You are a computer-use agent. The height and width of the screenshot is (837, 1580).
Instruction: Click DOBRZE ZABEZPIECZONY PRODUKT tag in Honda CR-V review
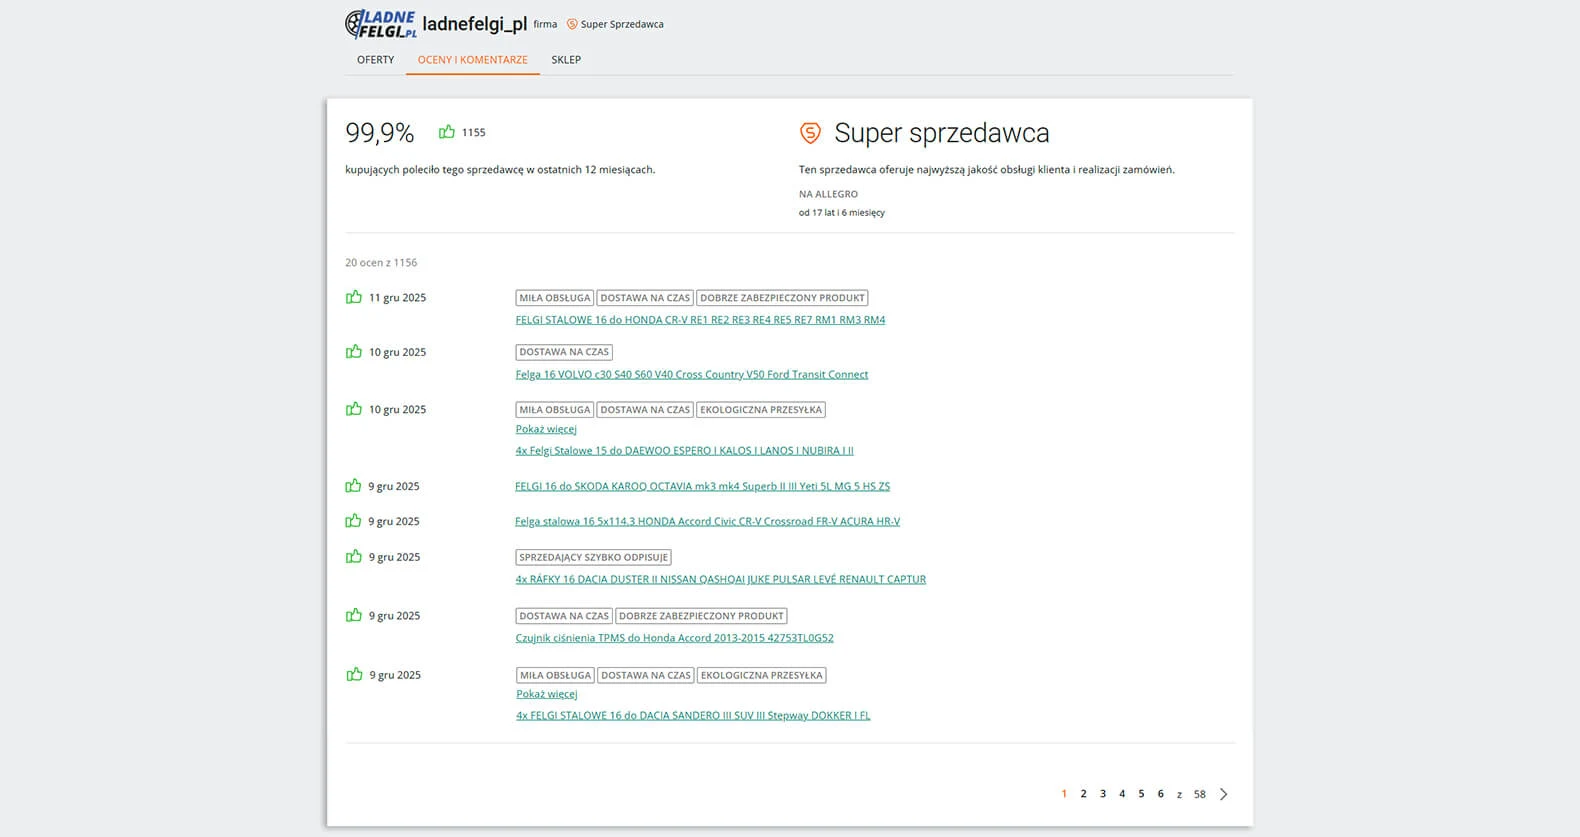(782, 298)
